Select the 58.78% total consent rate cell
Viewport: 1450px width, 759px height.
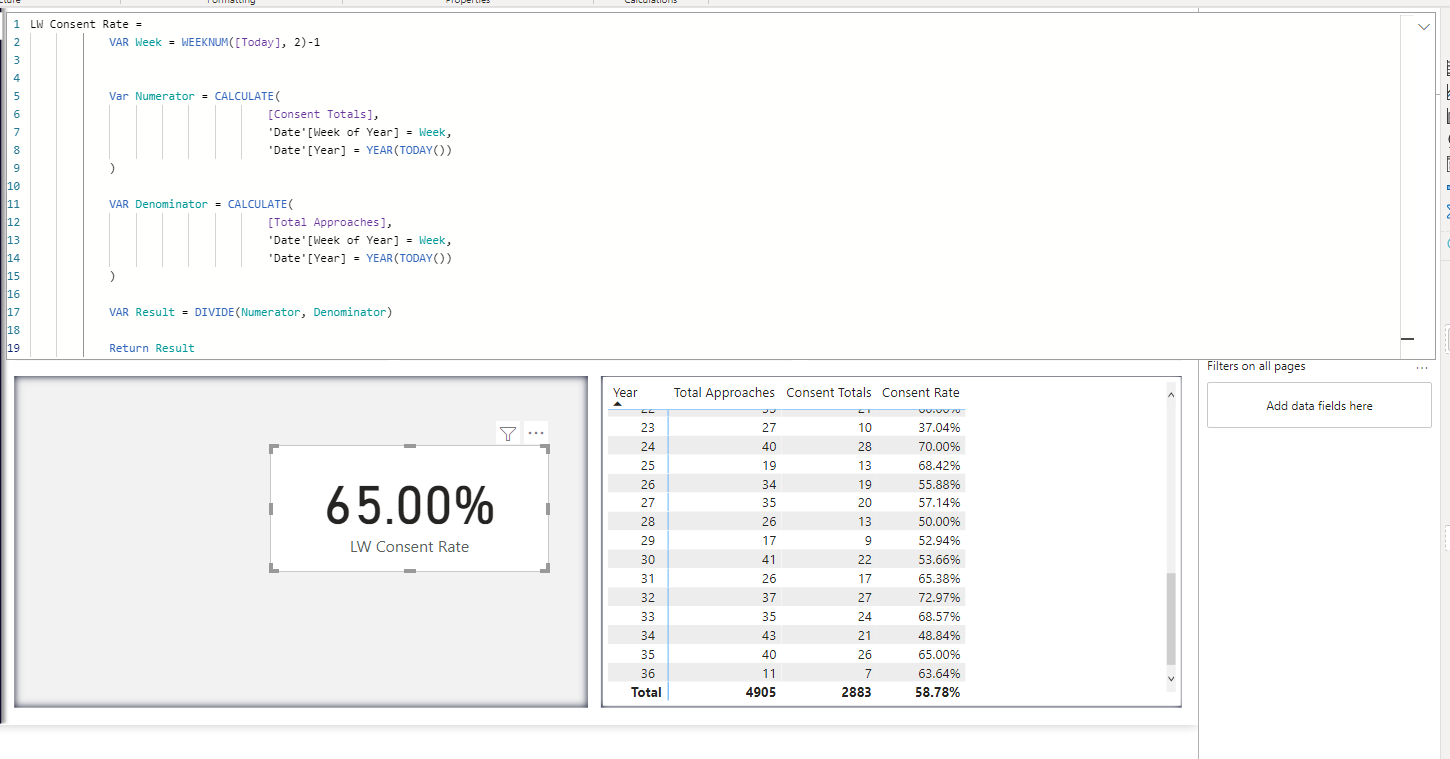click(938, 692)
